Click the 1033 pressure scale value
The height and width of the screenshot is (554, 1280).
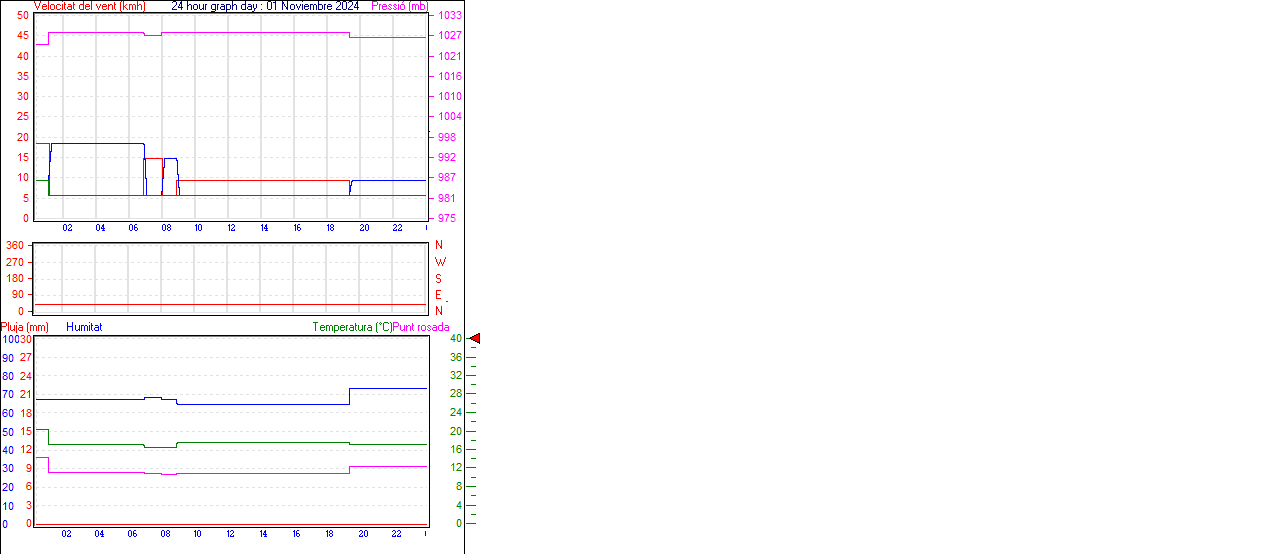[449, 16]
